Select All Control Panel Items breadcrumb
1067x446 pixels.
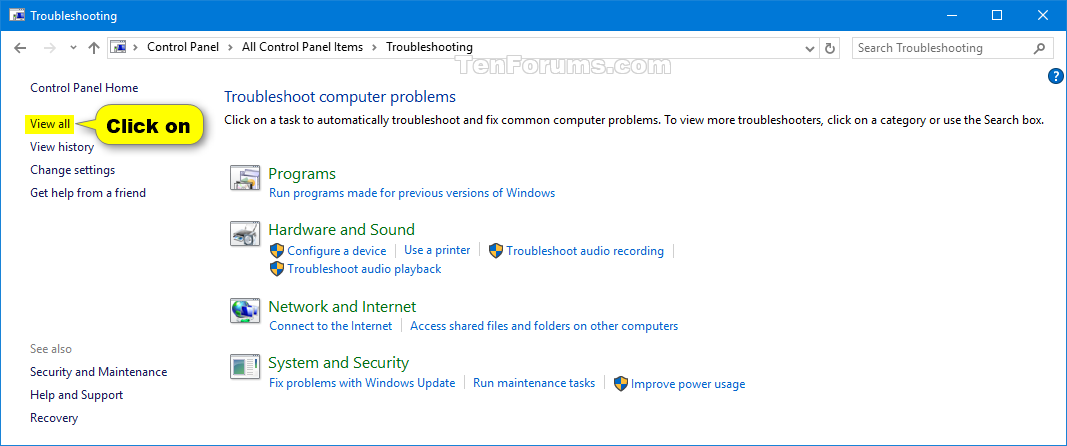point(302,47)
